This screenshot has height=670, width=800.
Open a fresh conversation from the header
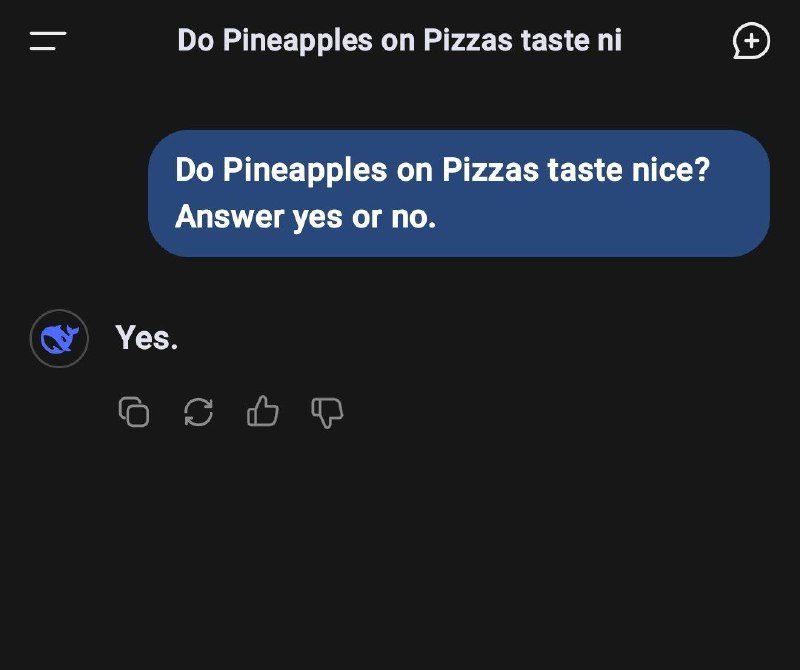click(751, 40)
